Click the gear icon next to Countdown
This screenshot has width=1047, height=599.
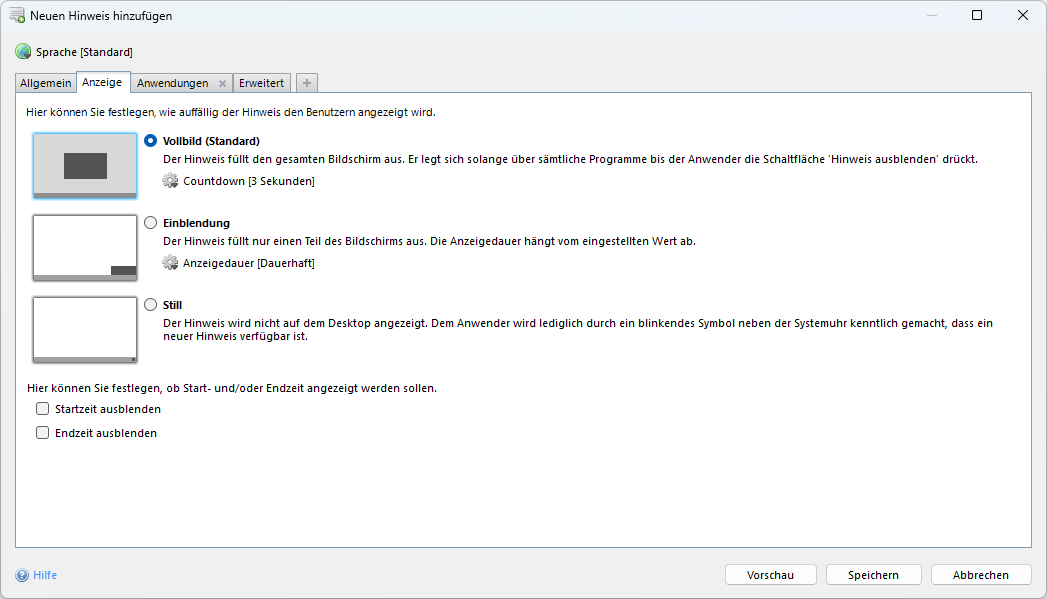[x=170, y=181]
